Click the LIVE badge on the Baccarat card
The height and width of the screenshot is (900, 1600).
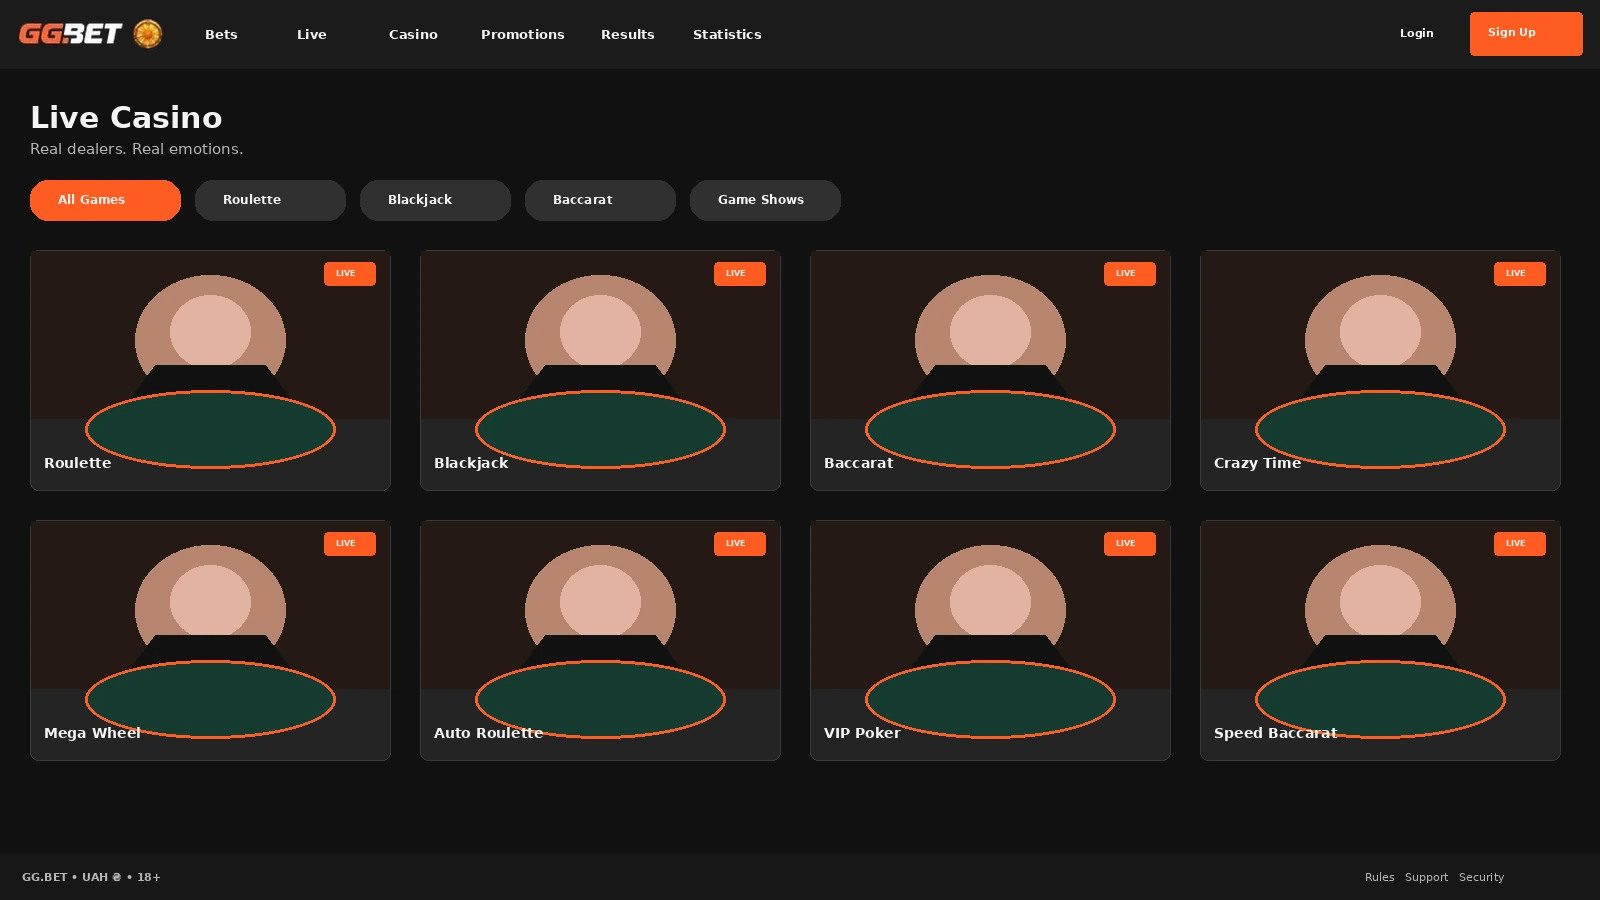pos(1130,274)
